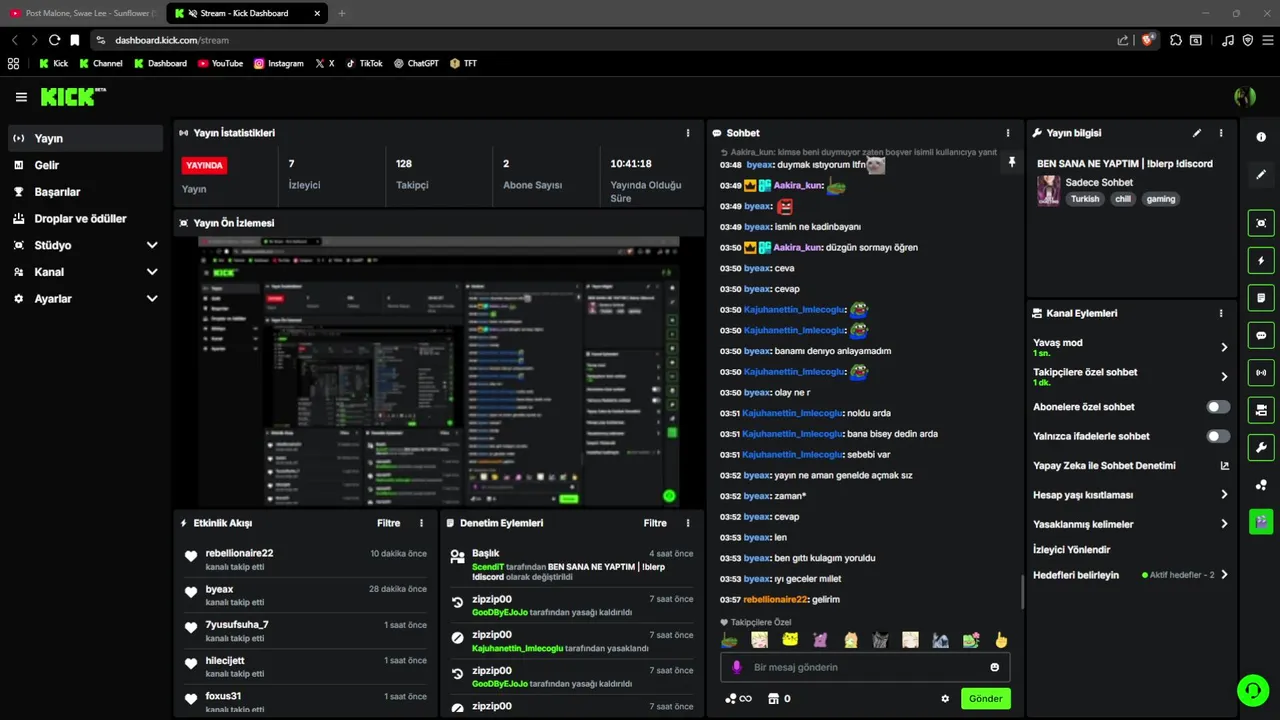
Task: Click the Turkish tag chip
Action: (x=1084, y=199)
